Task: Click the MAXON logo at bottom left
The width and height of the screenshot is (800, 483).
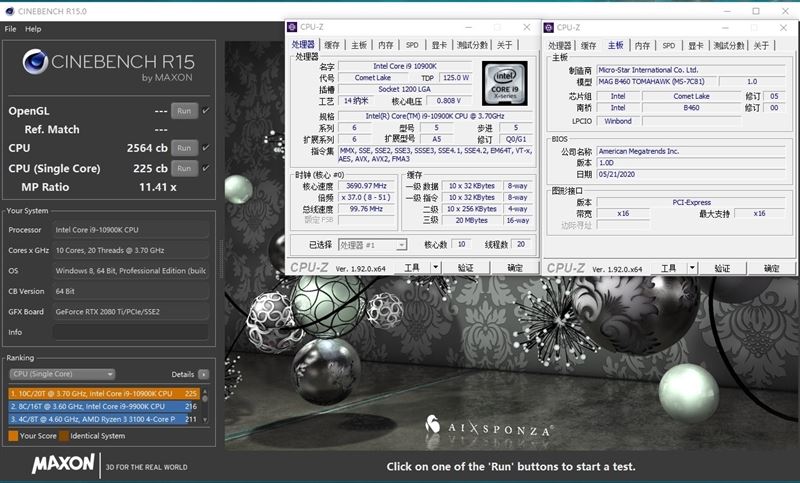Action: [x=63, y=464]
